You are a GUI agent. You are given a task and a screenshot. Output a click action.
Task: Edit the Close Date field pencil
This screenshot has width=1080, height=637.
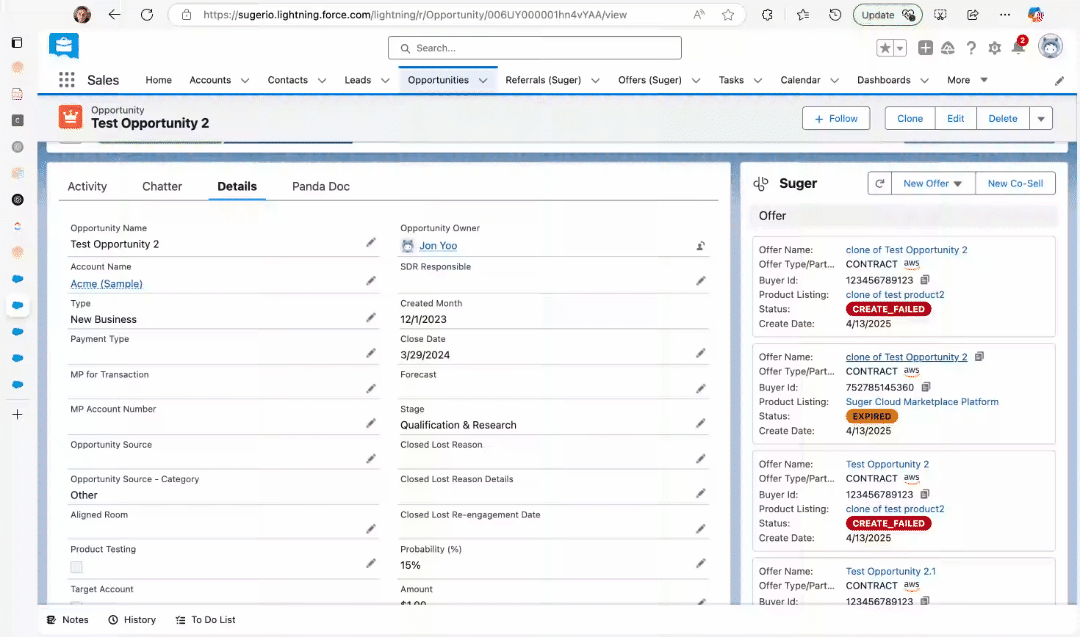point(700,353)
